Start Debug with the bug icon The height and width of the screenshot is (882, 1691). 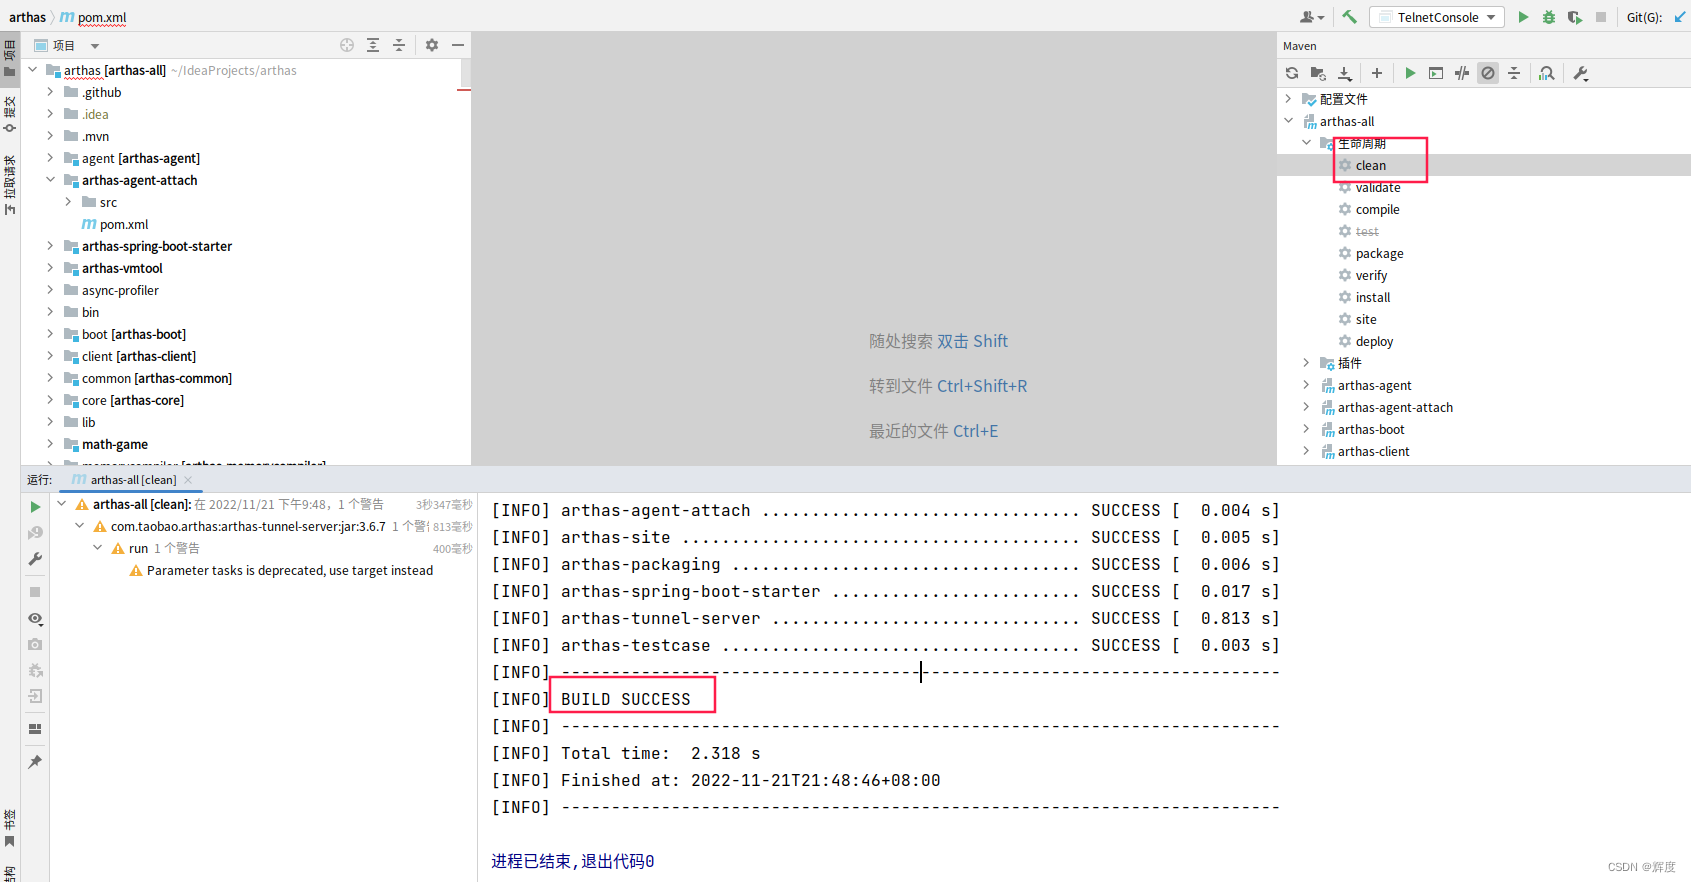point(1549,17)
